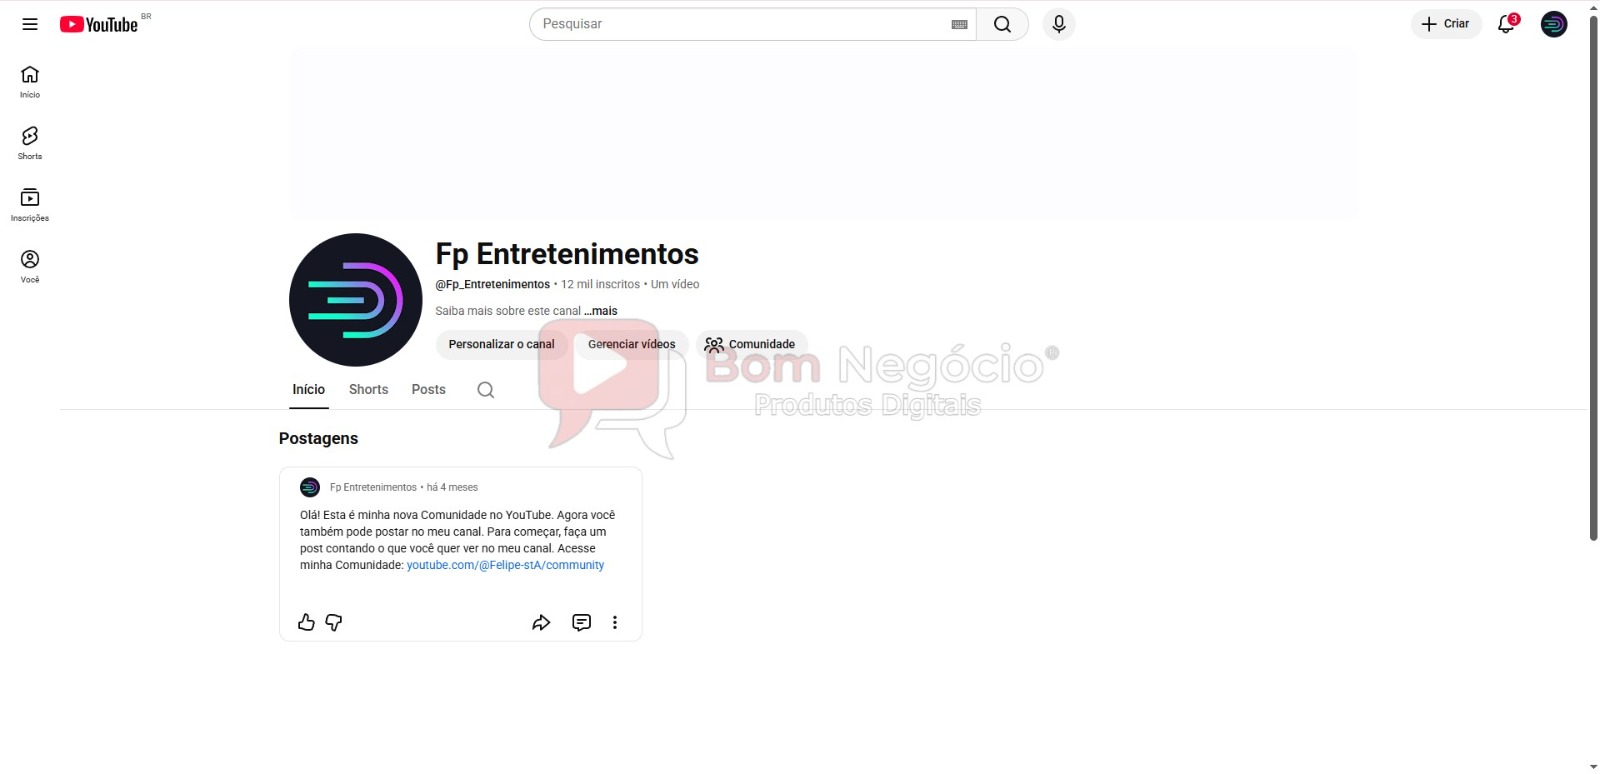
Task: Open the Comunidade button
Action: (x=751, y=344)
